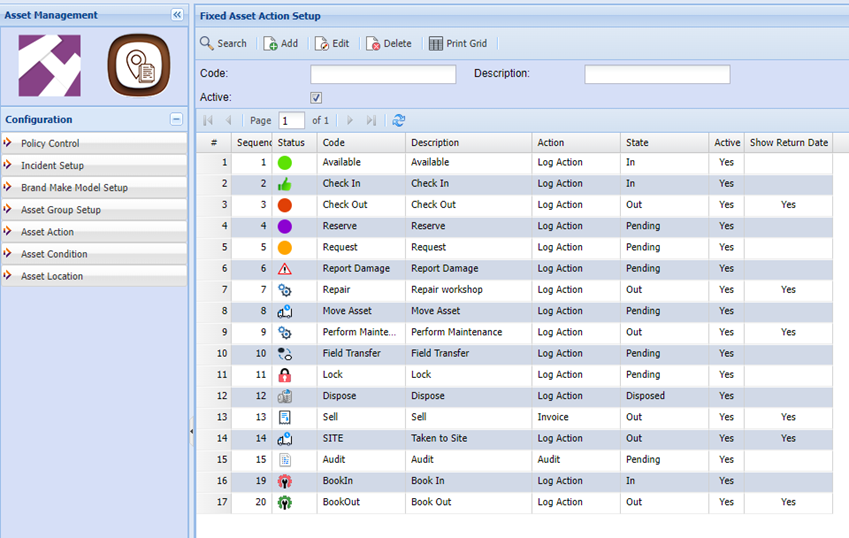
Task: Expand the Policy Control menu item
Action: coord(50,144)
